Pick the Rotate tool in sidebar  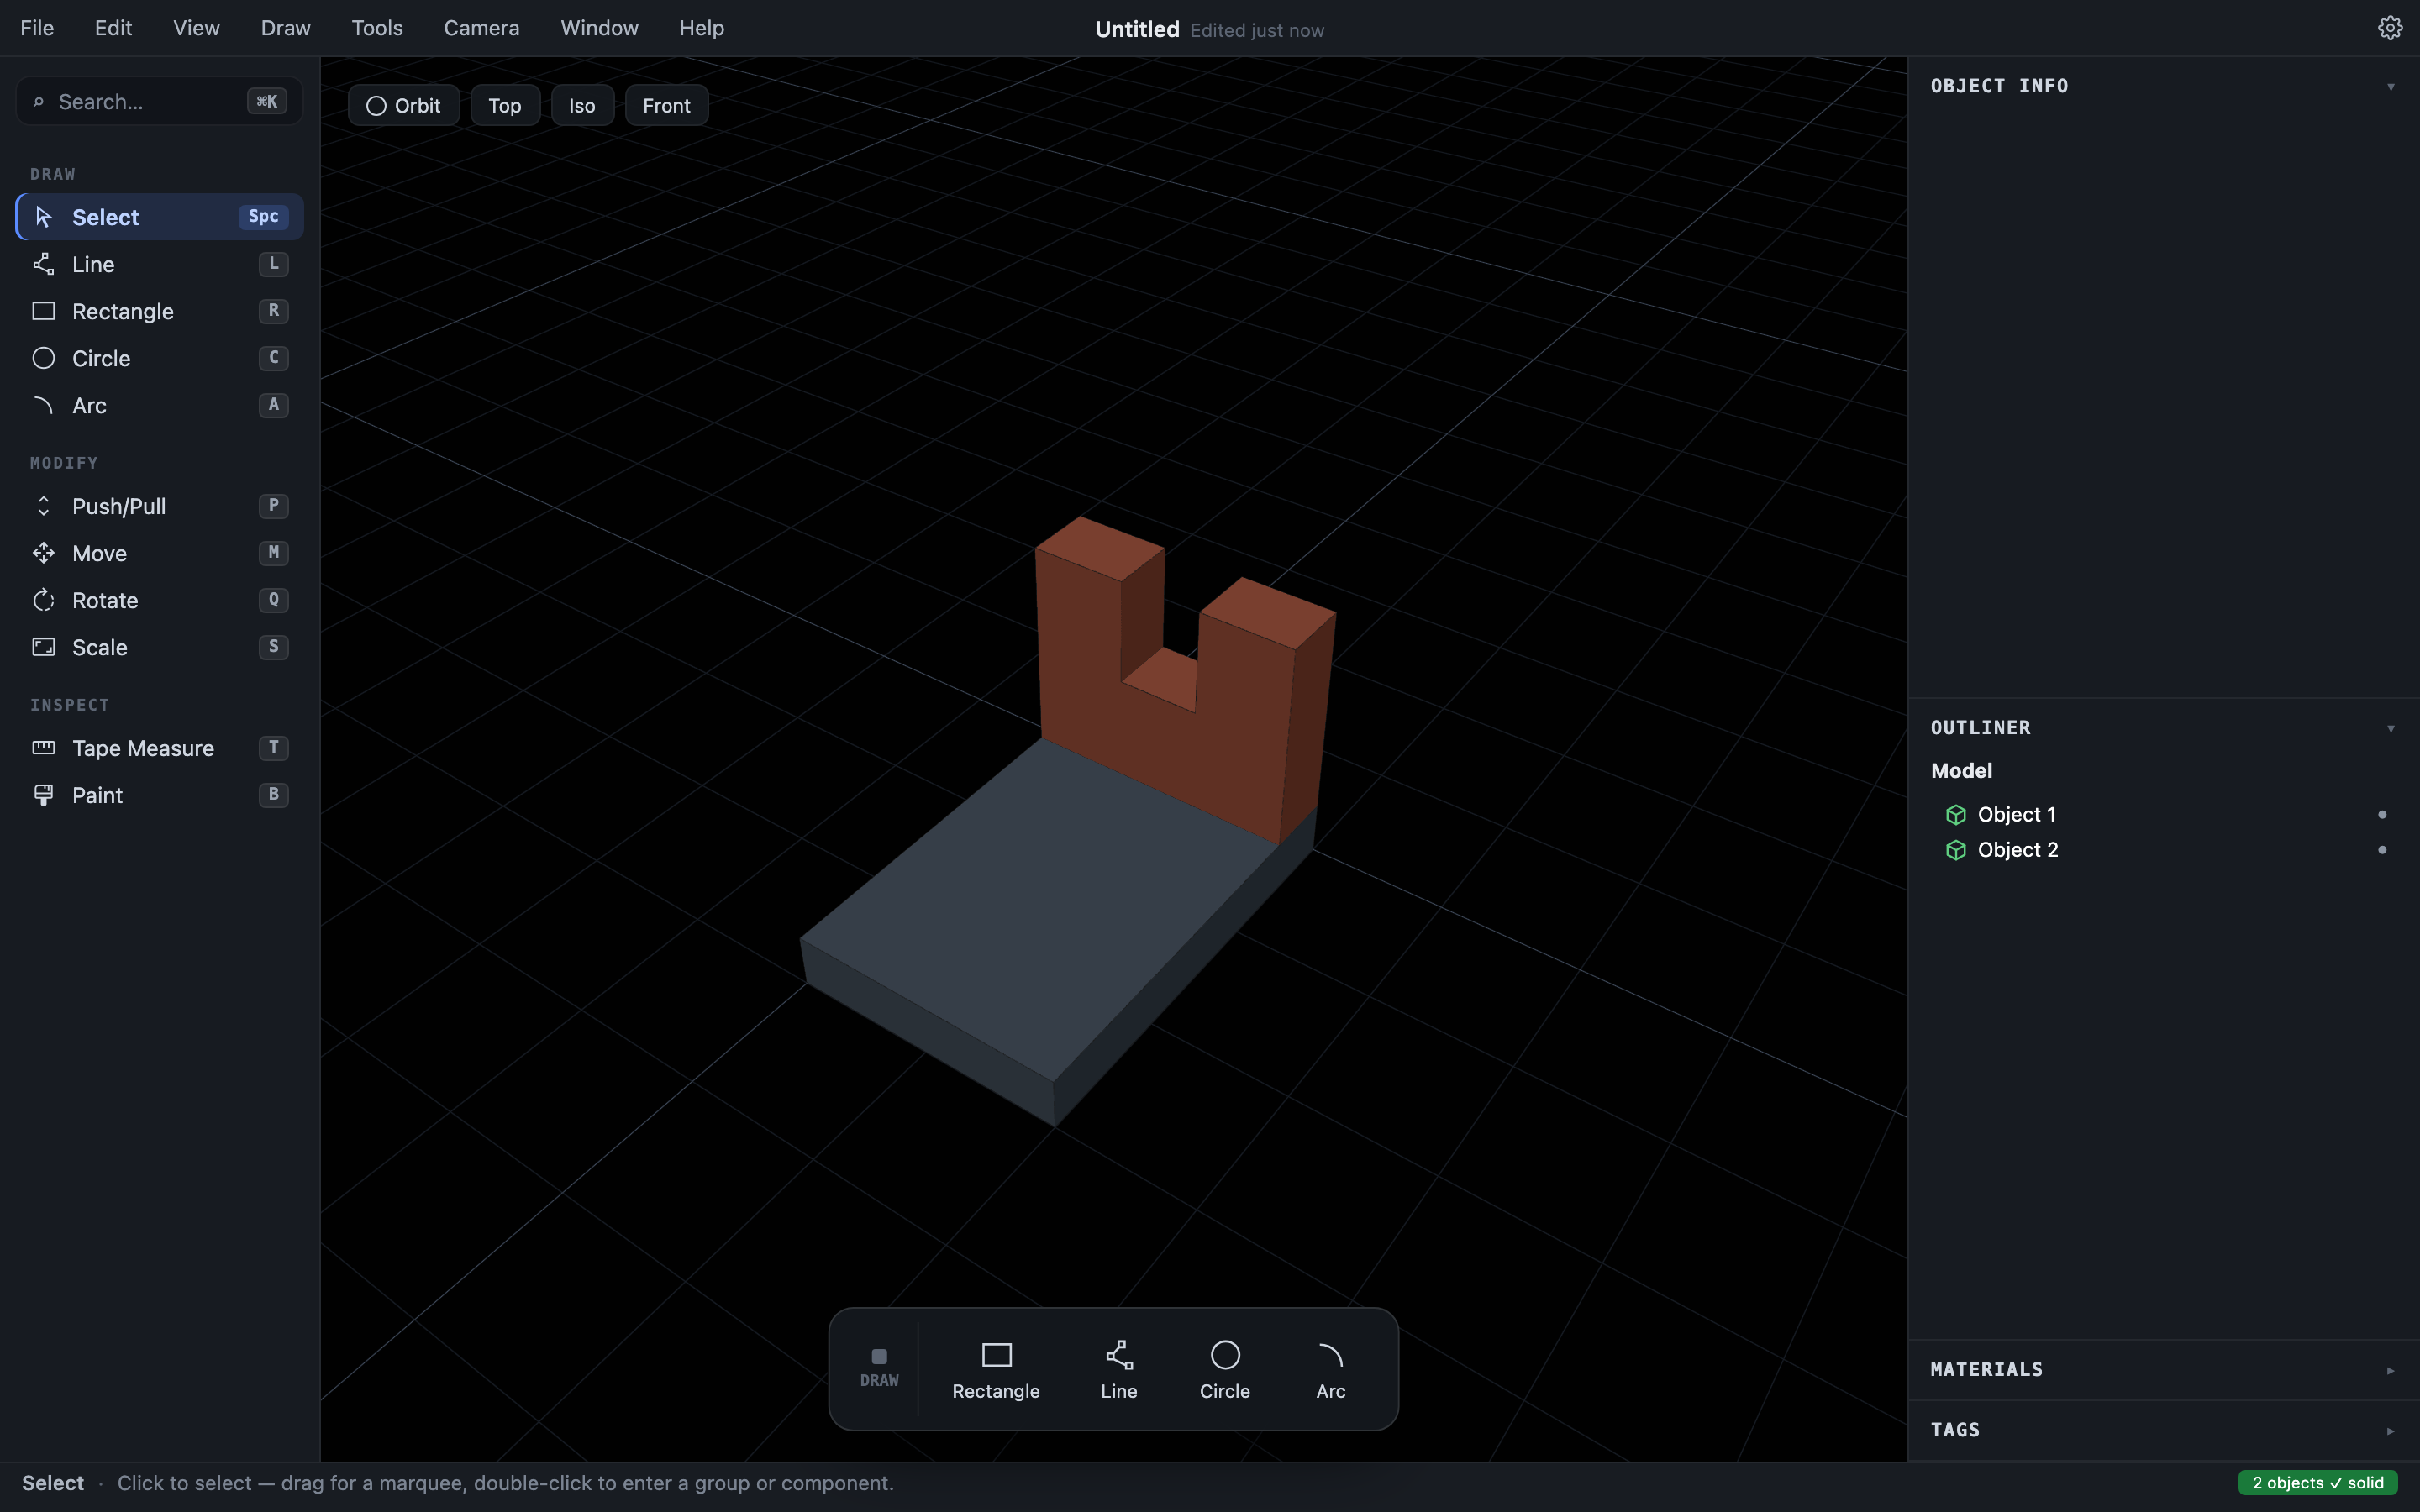(x=160, y=600)
